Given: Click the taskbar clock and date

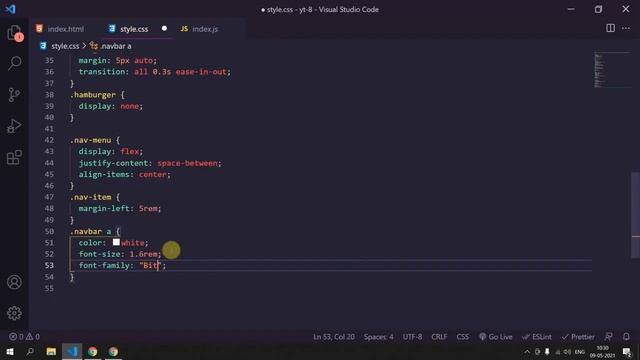Looking at the screenshot, I should 602,352.
